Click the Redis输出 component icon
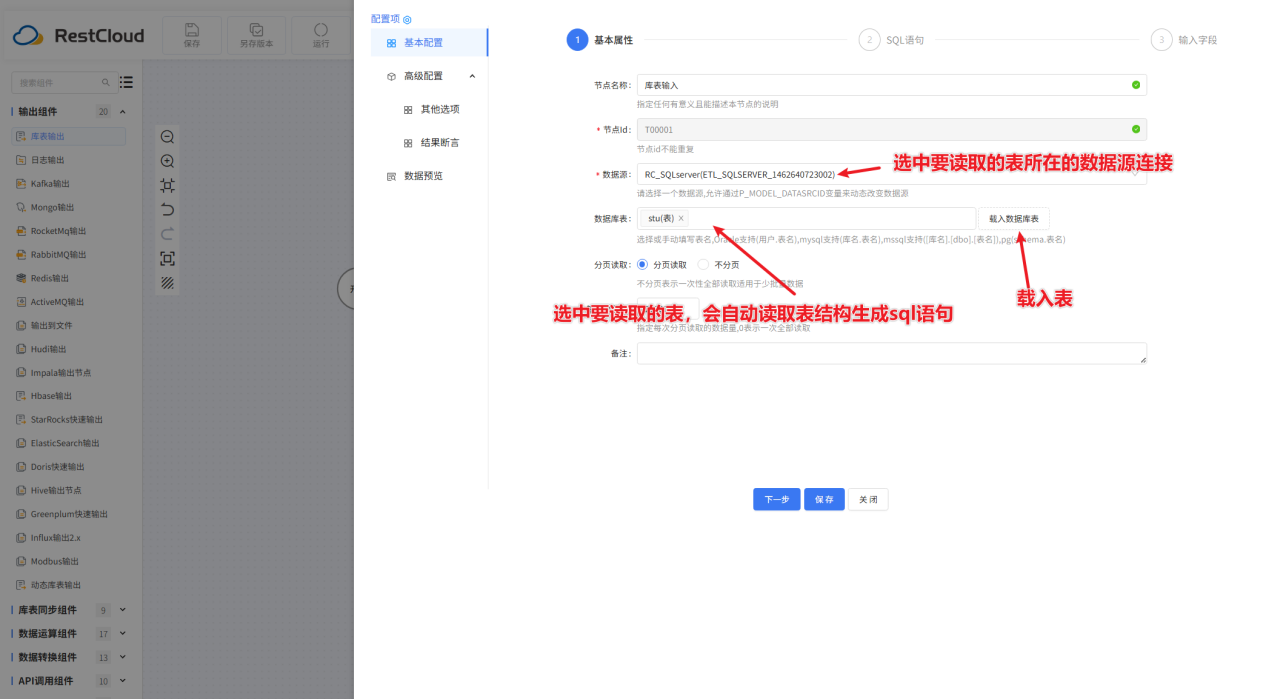The height and width of the screenshot is (699, 1266). tap(21, 278)
